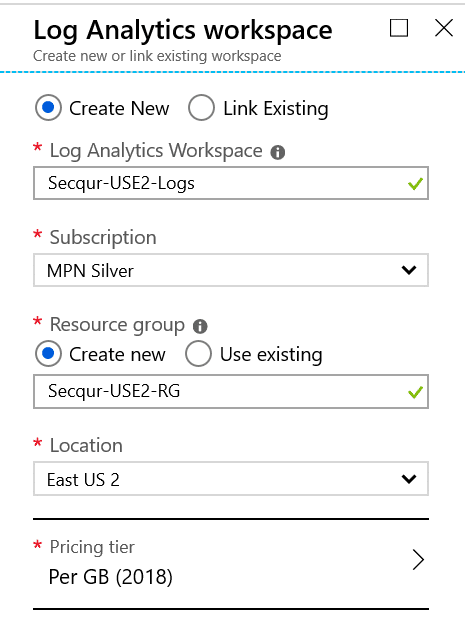Choose the Link Existing workspace option

(201, 108)
